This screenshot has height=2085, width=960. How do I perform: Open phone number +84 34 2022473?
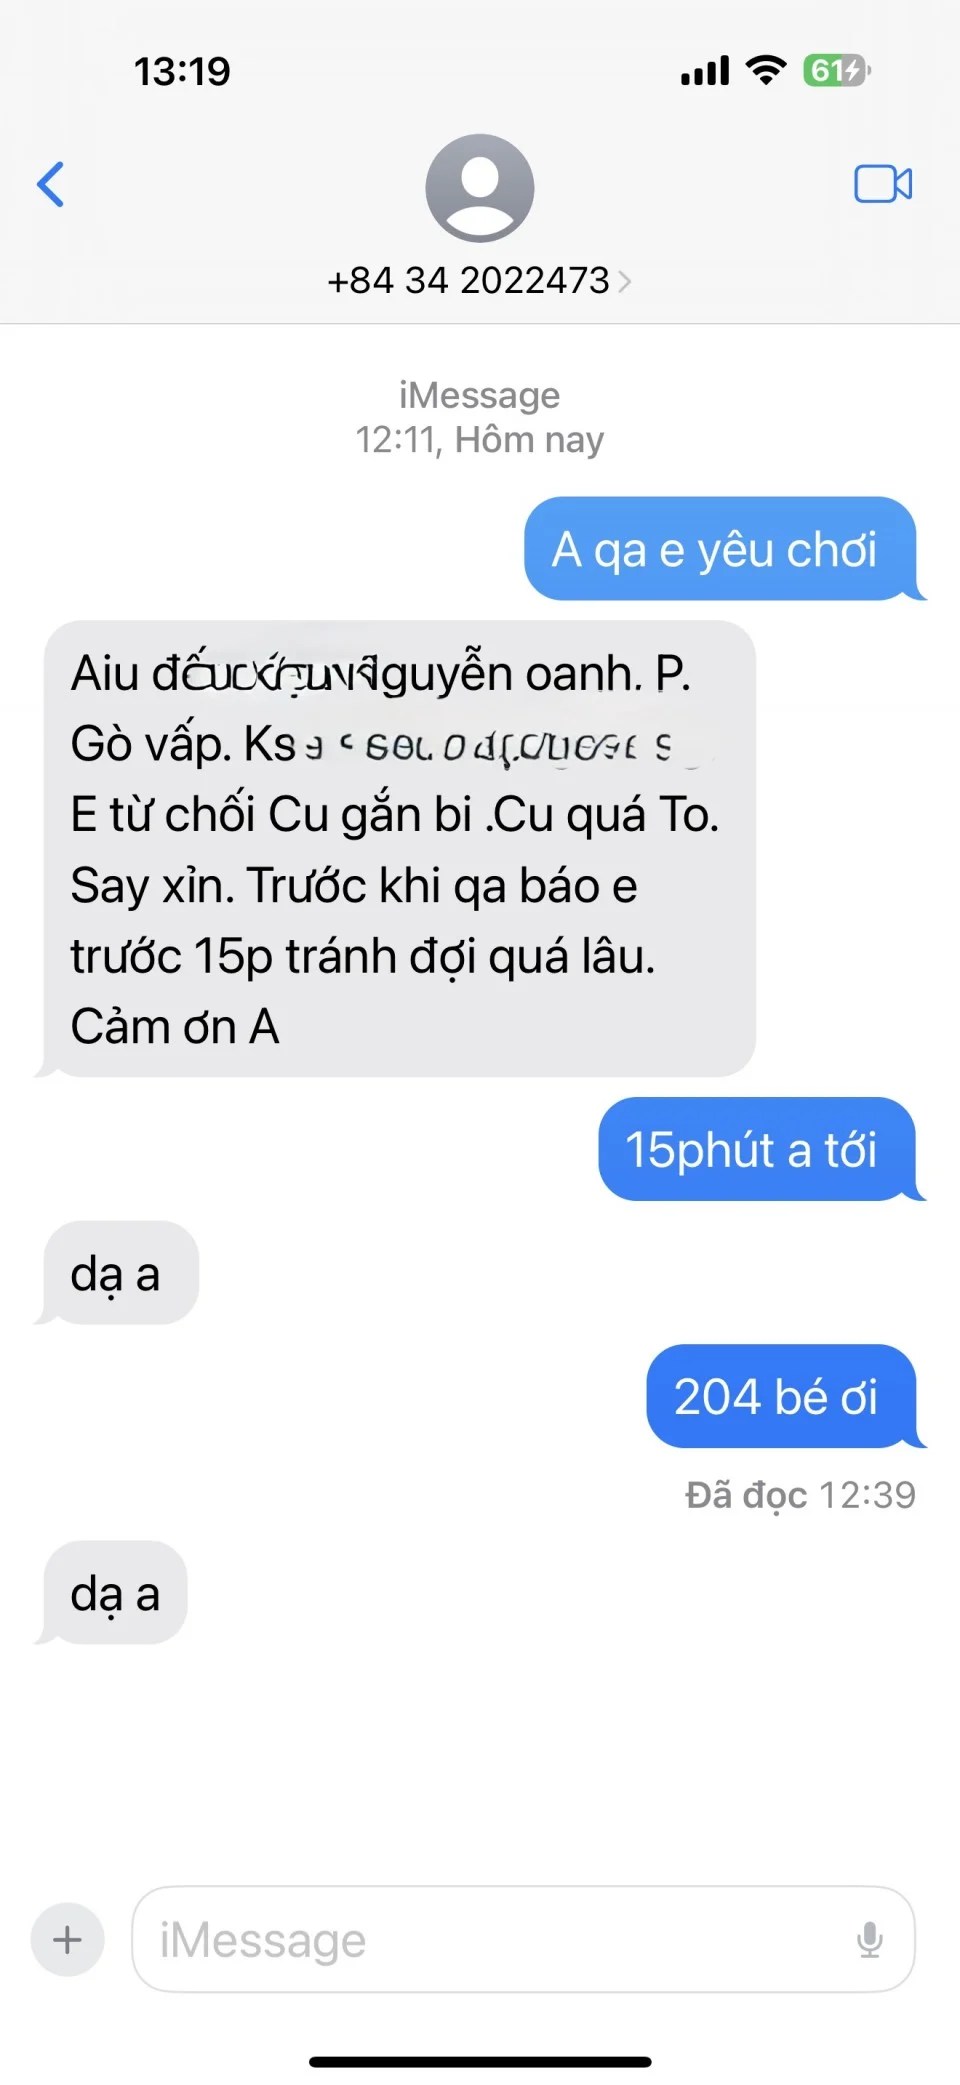pos(468,281)
